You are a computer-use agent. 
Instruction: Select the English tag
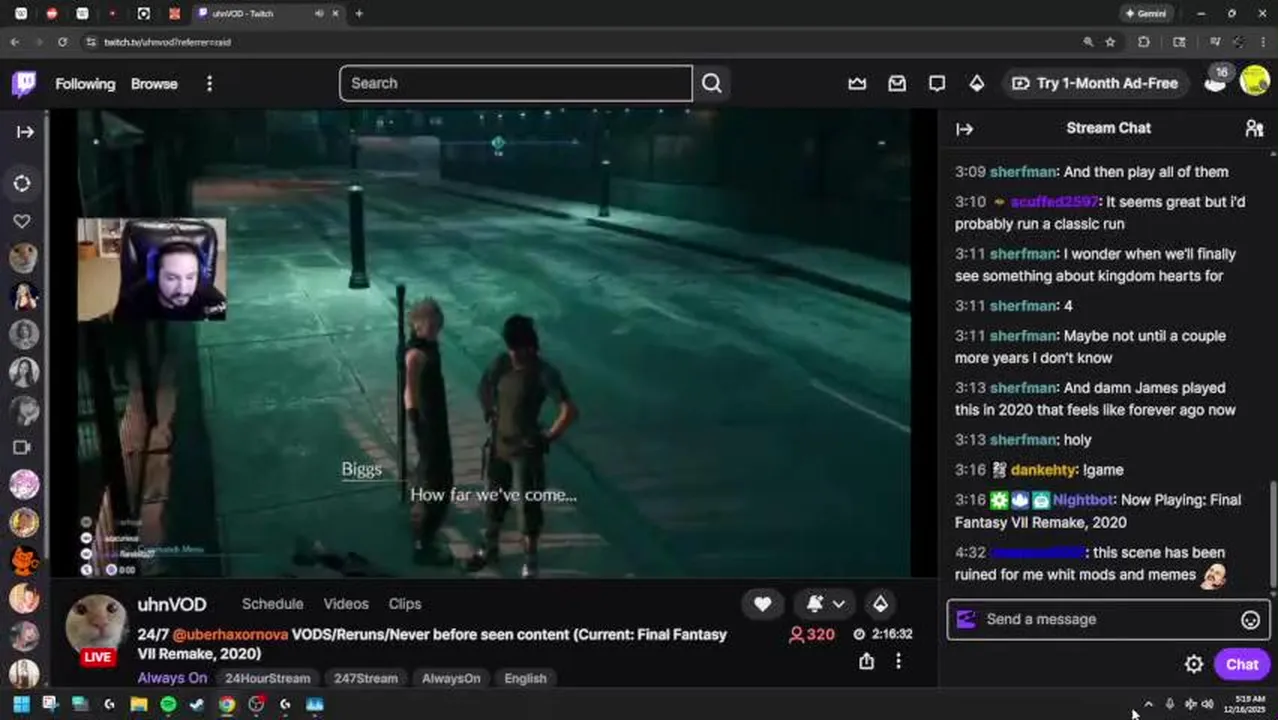click(525, 678)
